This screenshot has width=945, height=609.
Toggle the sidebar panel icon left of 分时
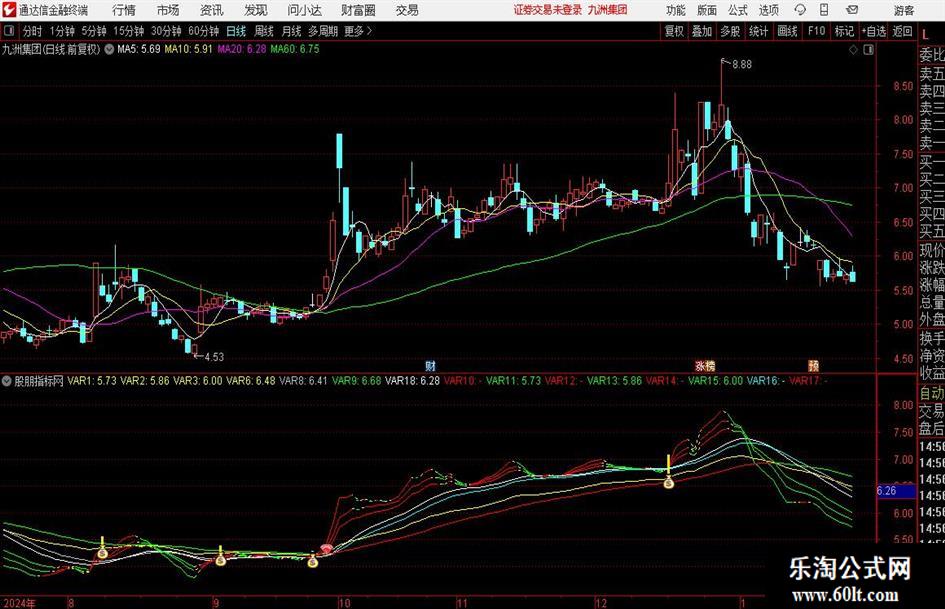click(x=9, y=31)
